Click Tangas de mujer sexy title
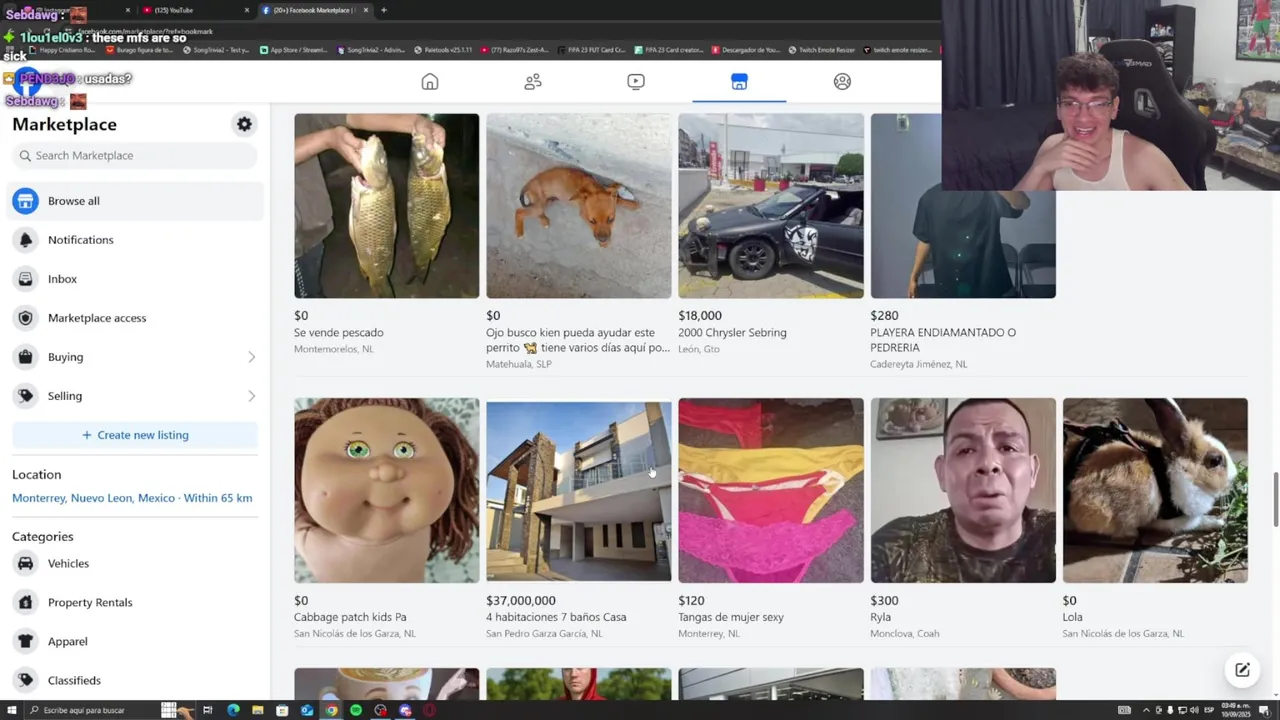Screen dimensions: 1280x720 pyautogui.click(x=731, y=617)
